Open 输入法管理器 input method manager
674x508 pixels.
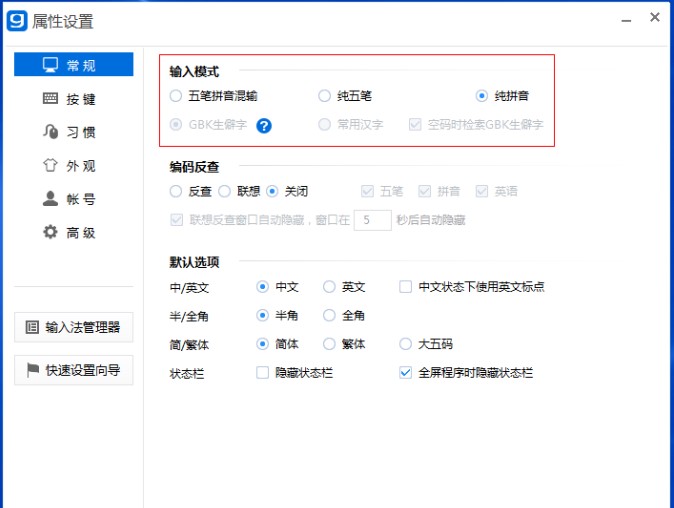73,327
